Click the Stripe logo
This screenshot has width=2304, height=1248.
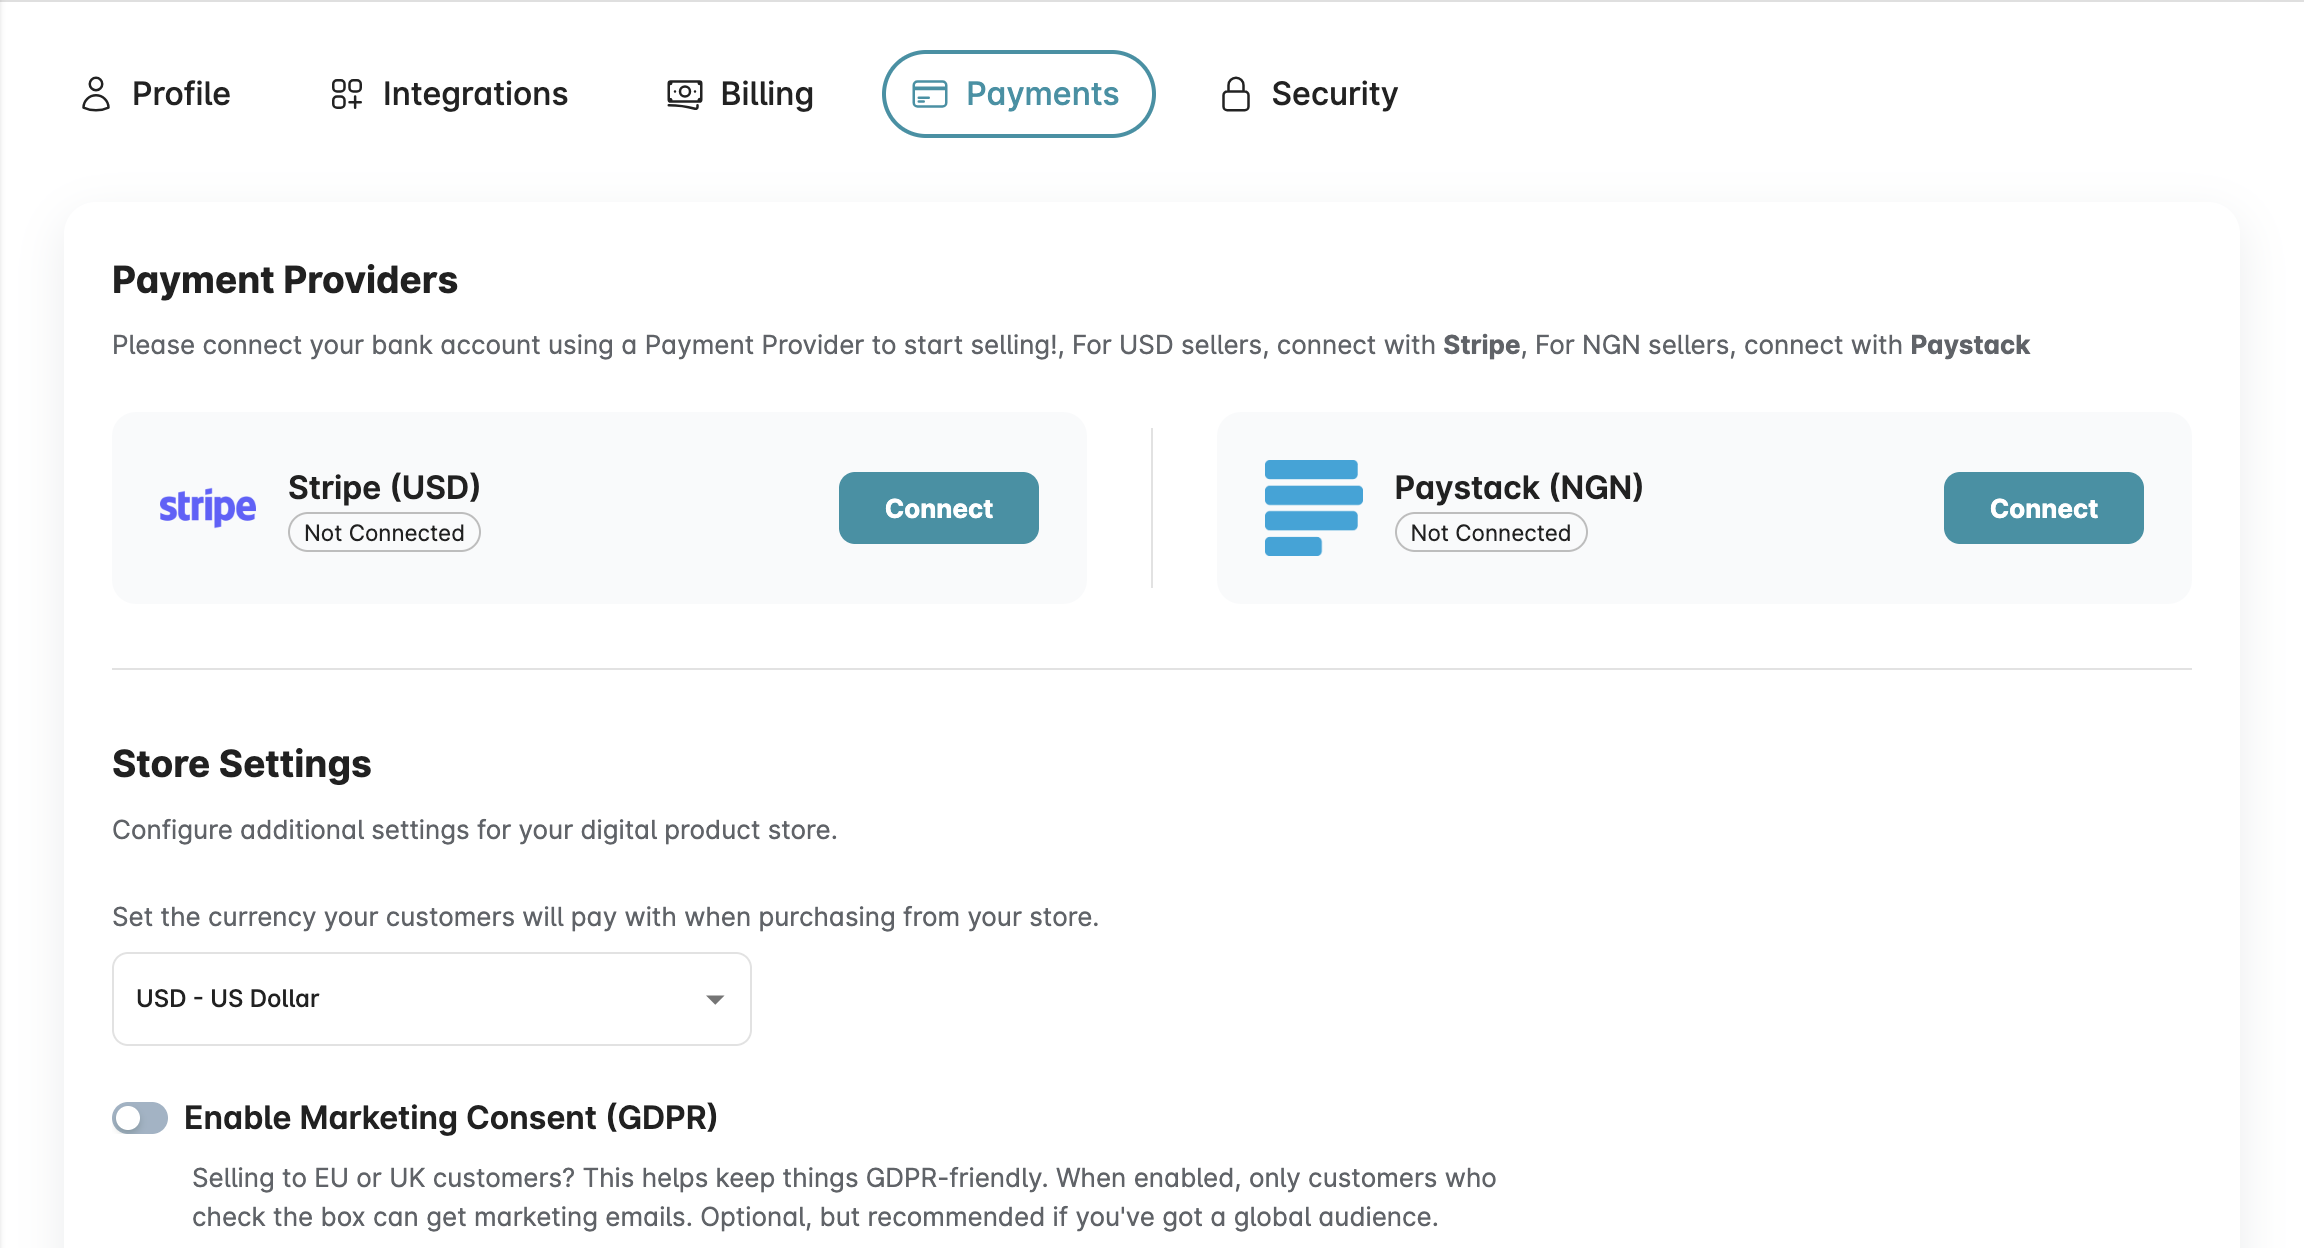pyautogui.click(x=207, y=507)
